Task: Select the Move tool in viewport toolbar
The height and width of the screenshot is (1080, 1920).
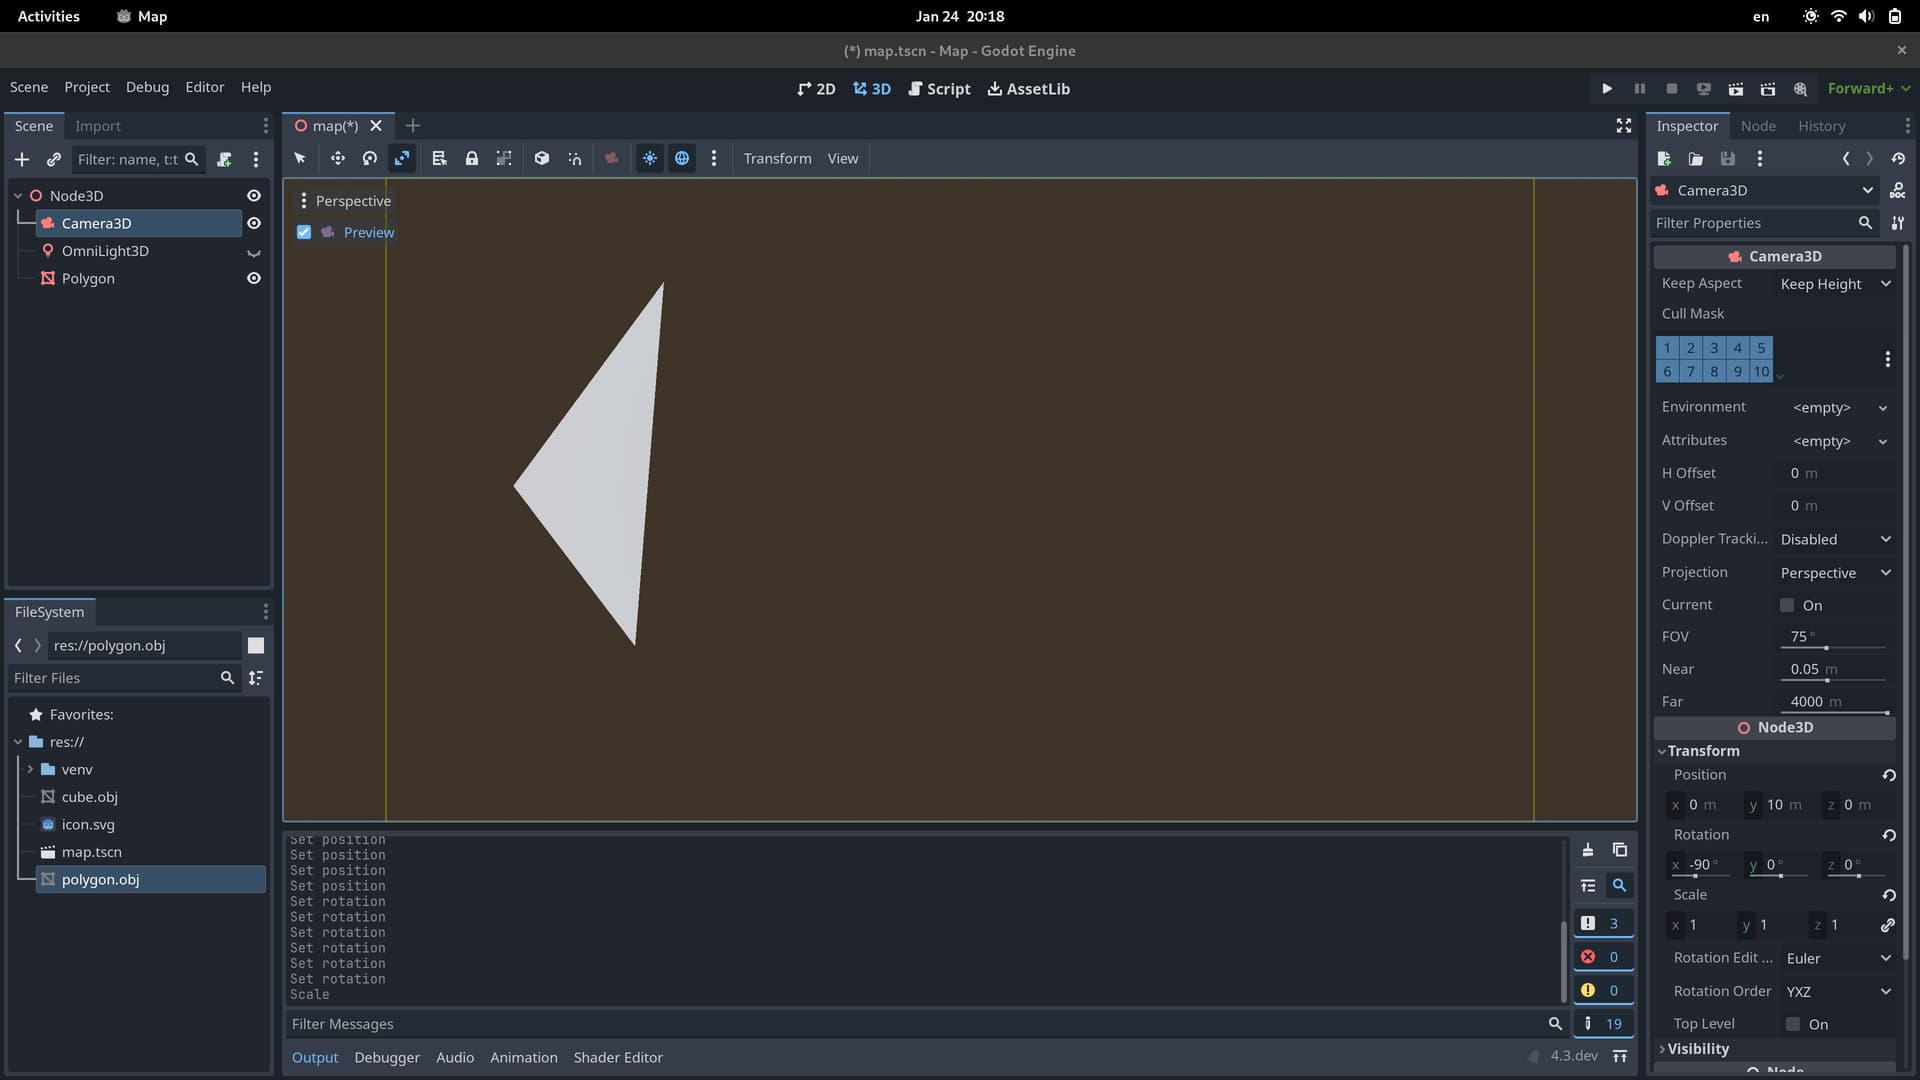Action: click(337, 158)
